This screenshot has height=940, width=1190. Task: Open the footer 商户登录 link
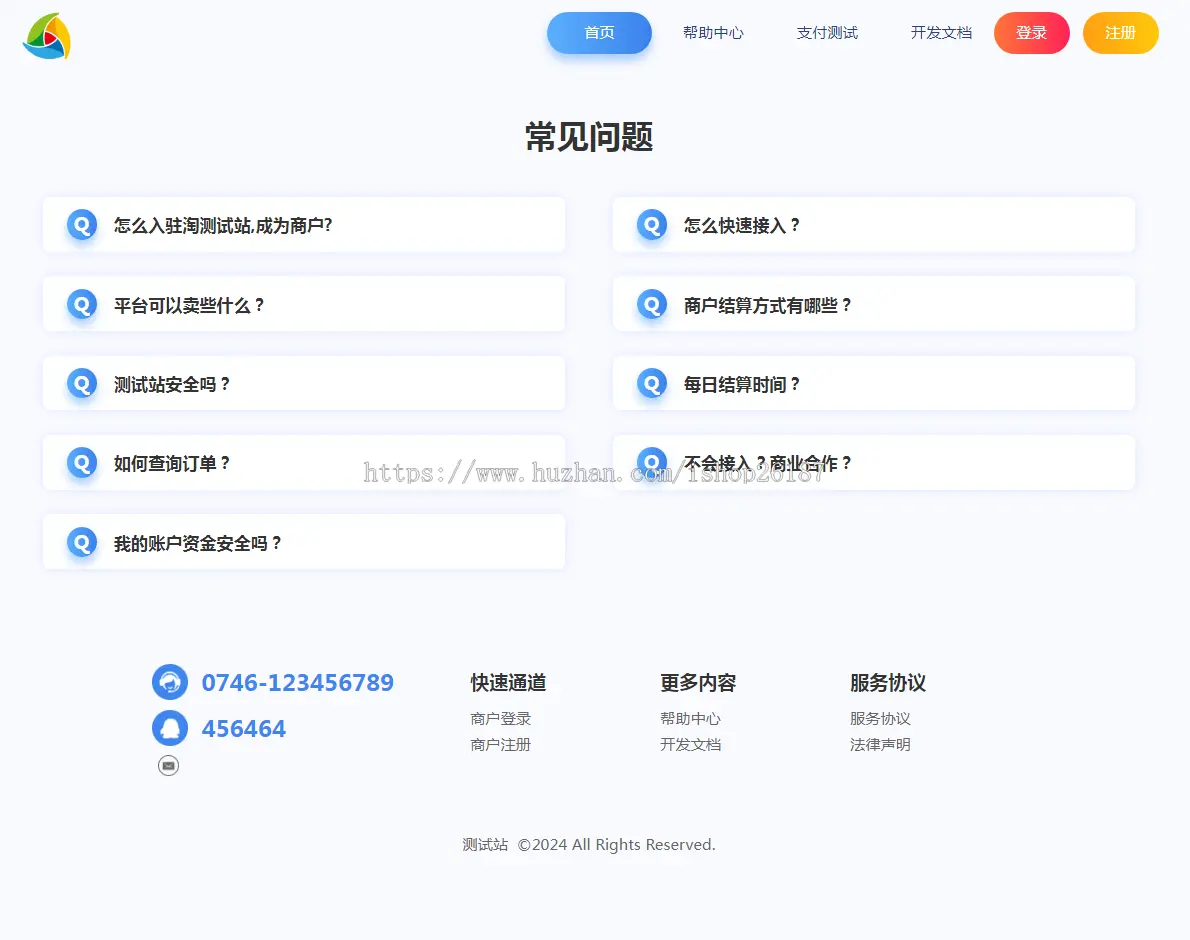point(501,718)
